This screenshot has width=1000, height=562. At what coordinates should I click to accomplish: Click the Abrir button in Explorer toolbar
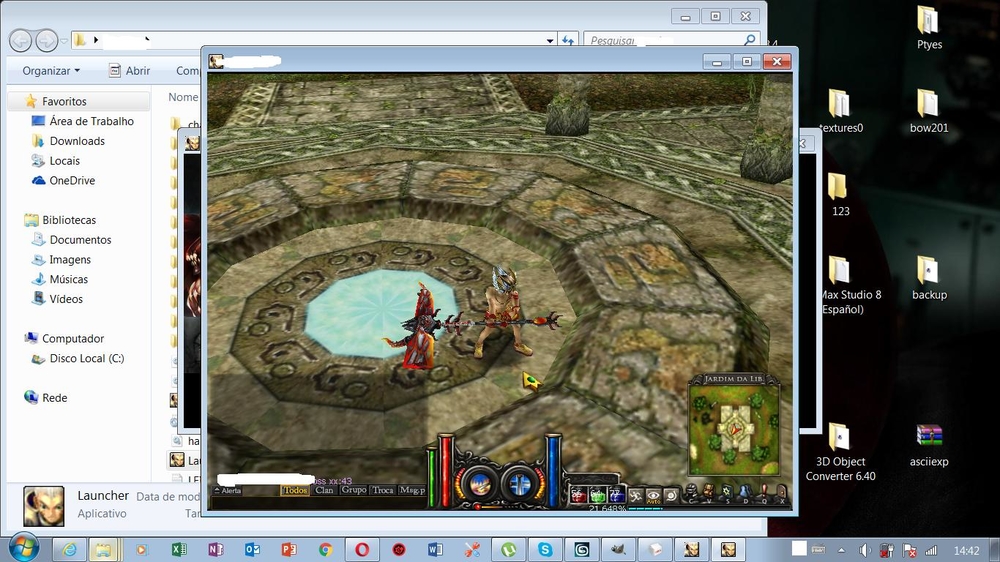pyautogui.click(x=129, y=71)
